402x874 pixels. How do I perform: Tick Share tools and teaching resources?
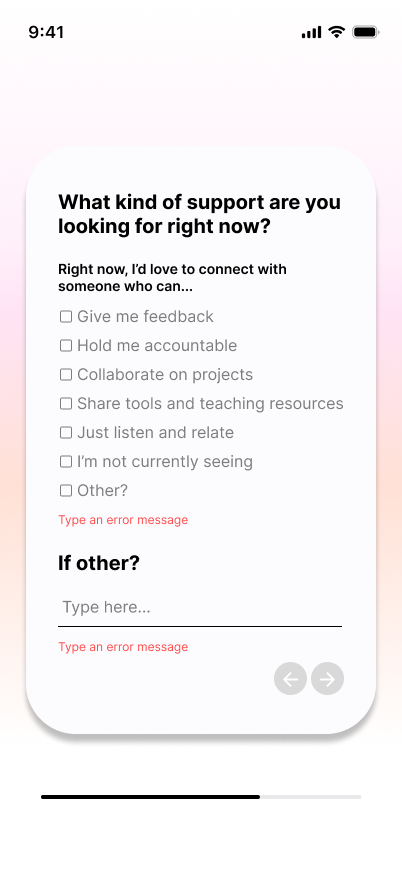(x=66, y=404)
